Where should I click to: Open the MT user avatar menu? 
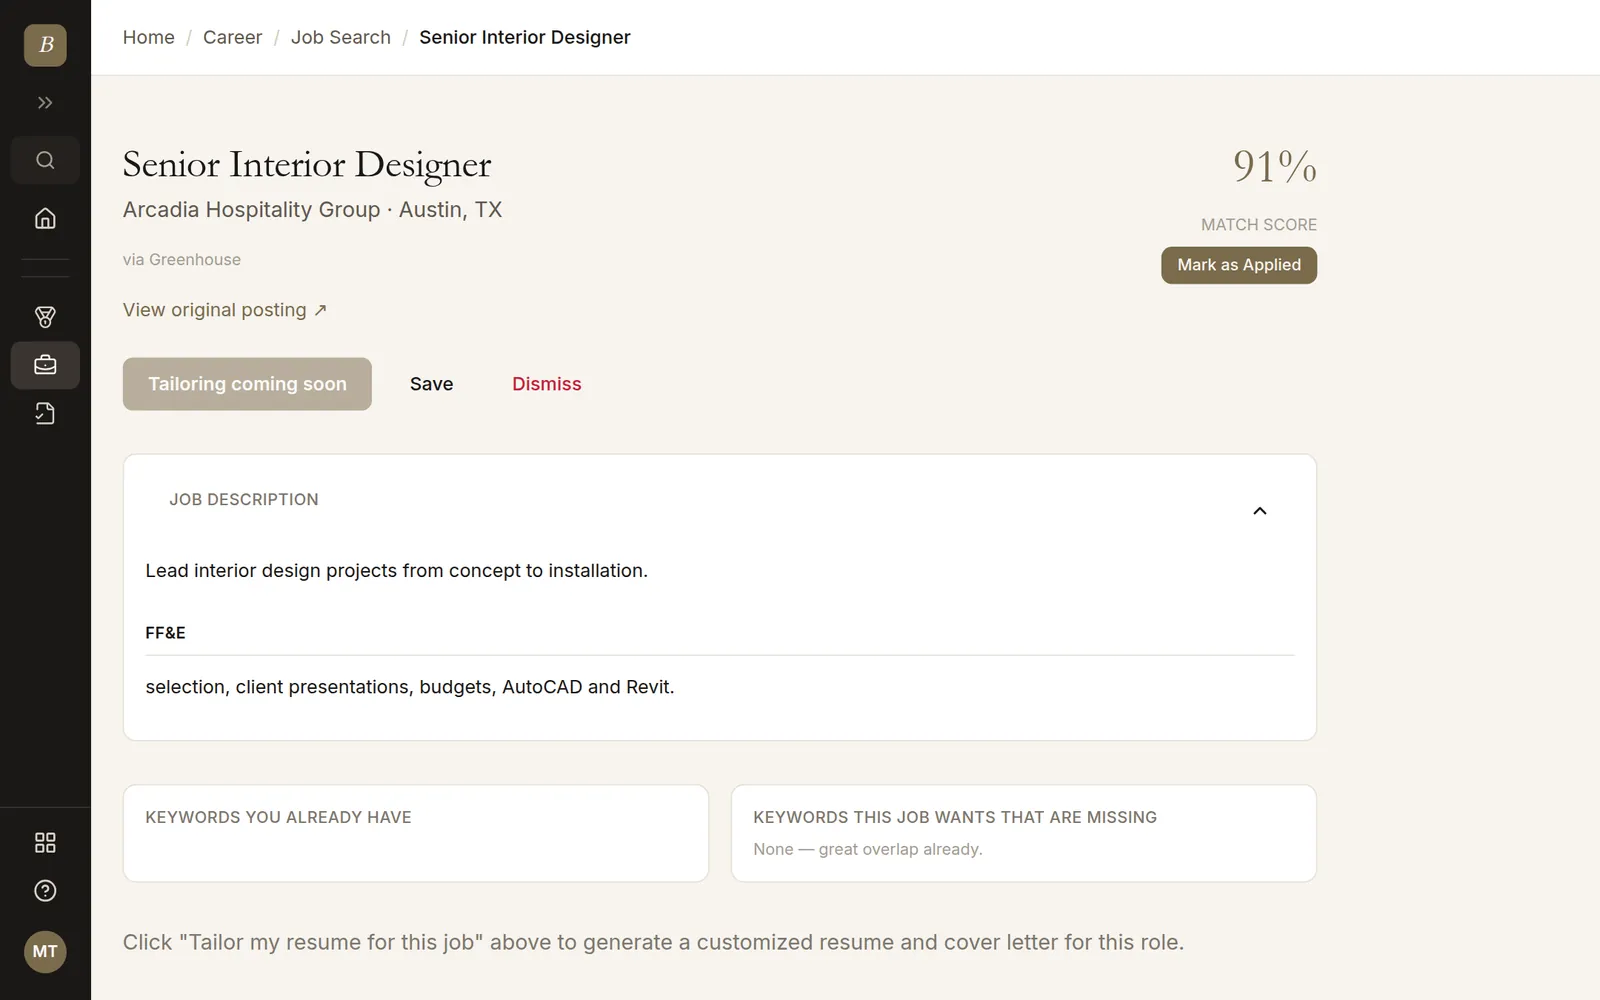(45, 952)
